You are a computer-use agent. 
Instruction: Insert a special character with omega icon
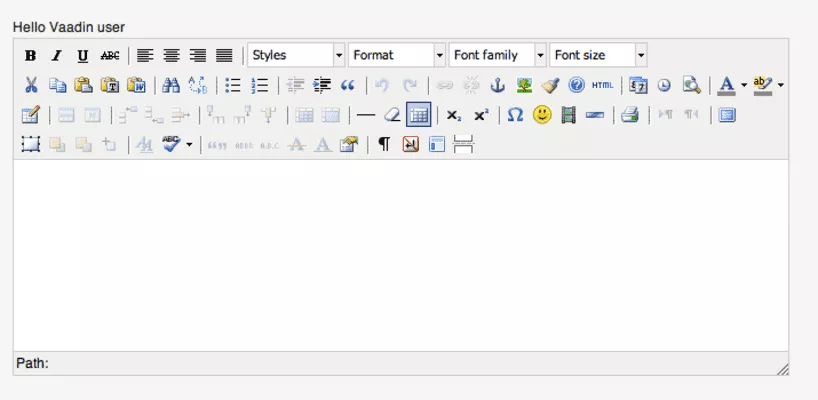[515, 115]
